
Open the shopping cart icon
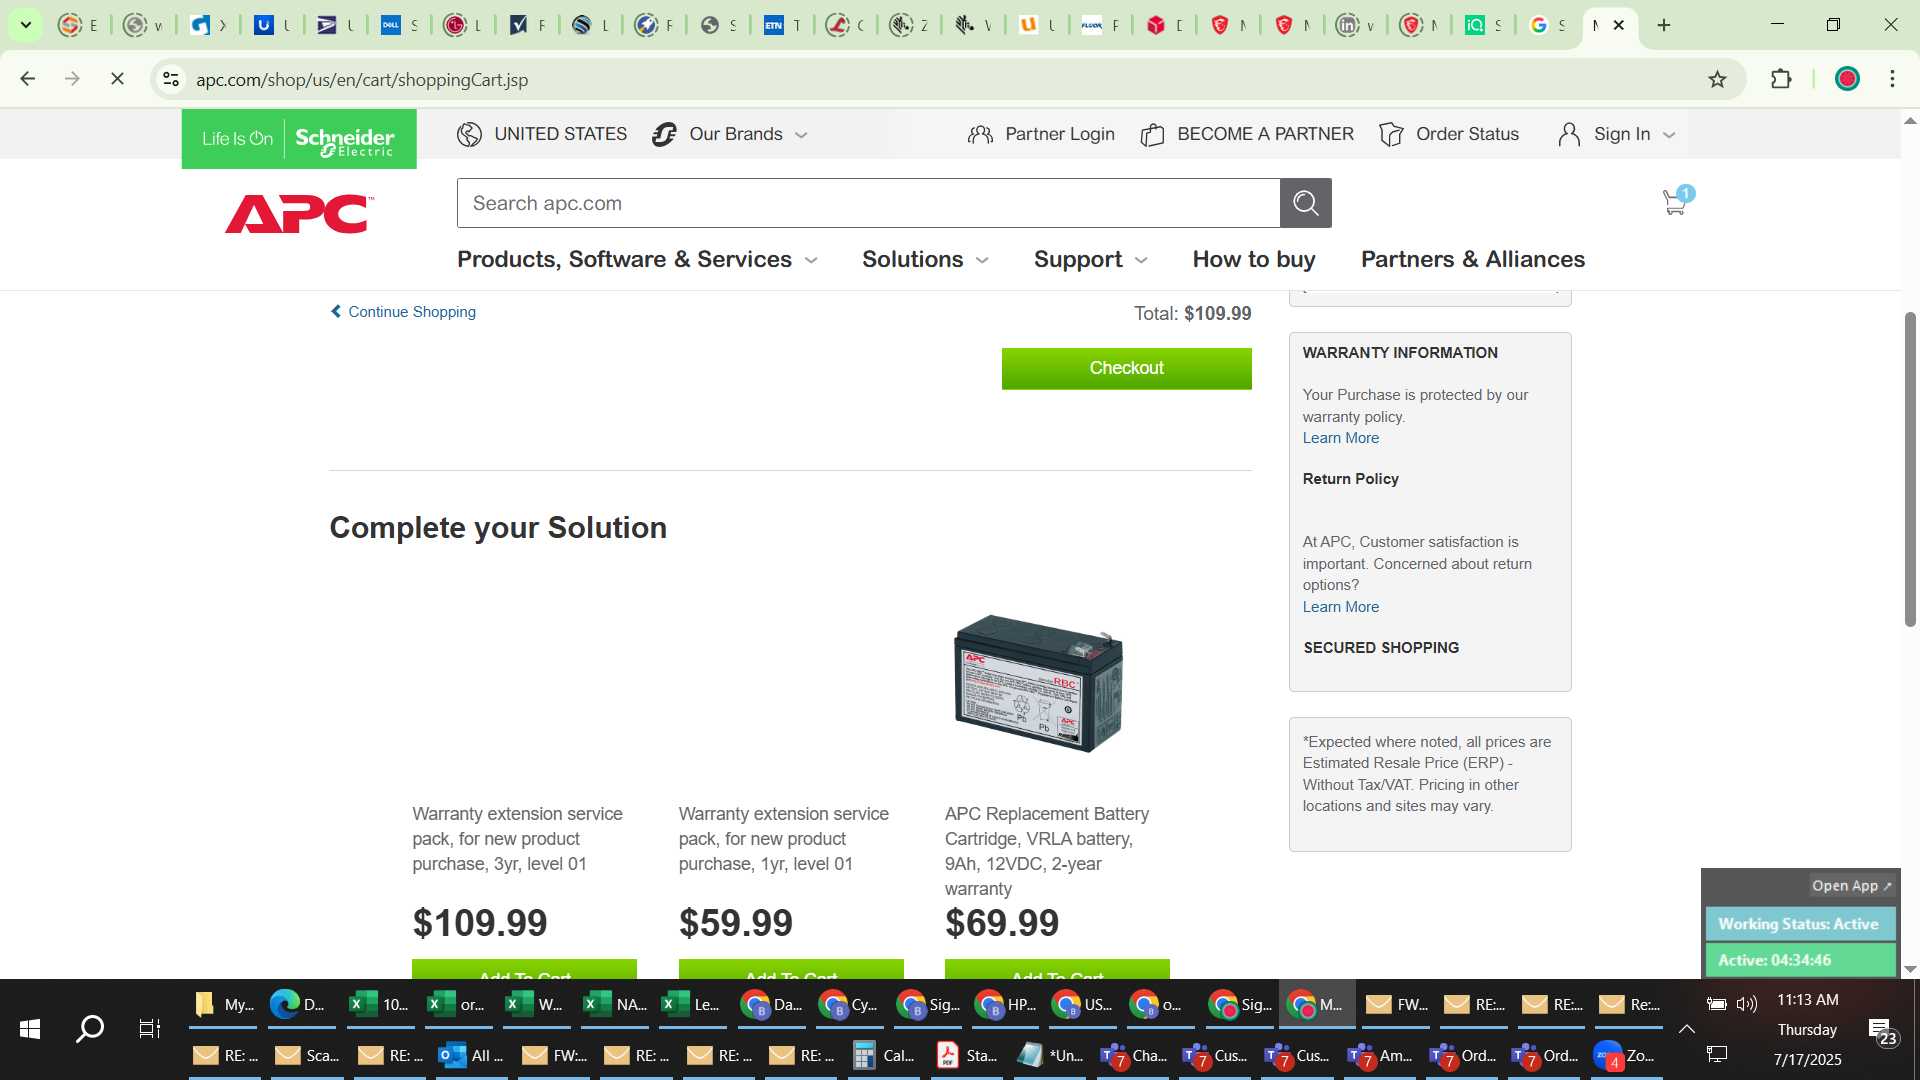click(x=1676, y=202)
